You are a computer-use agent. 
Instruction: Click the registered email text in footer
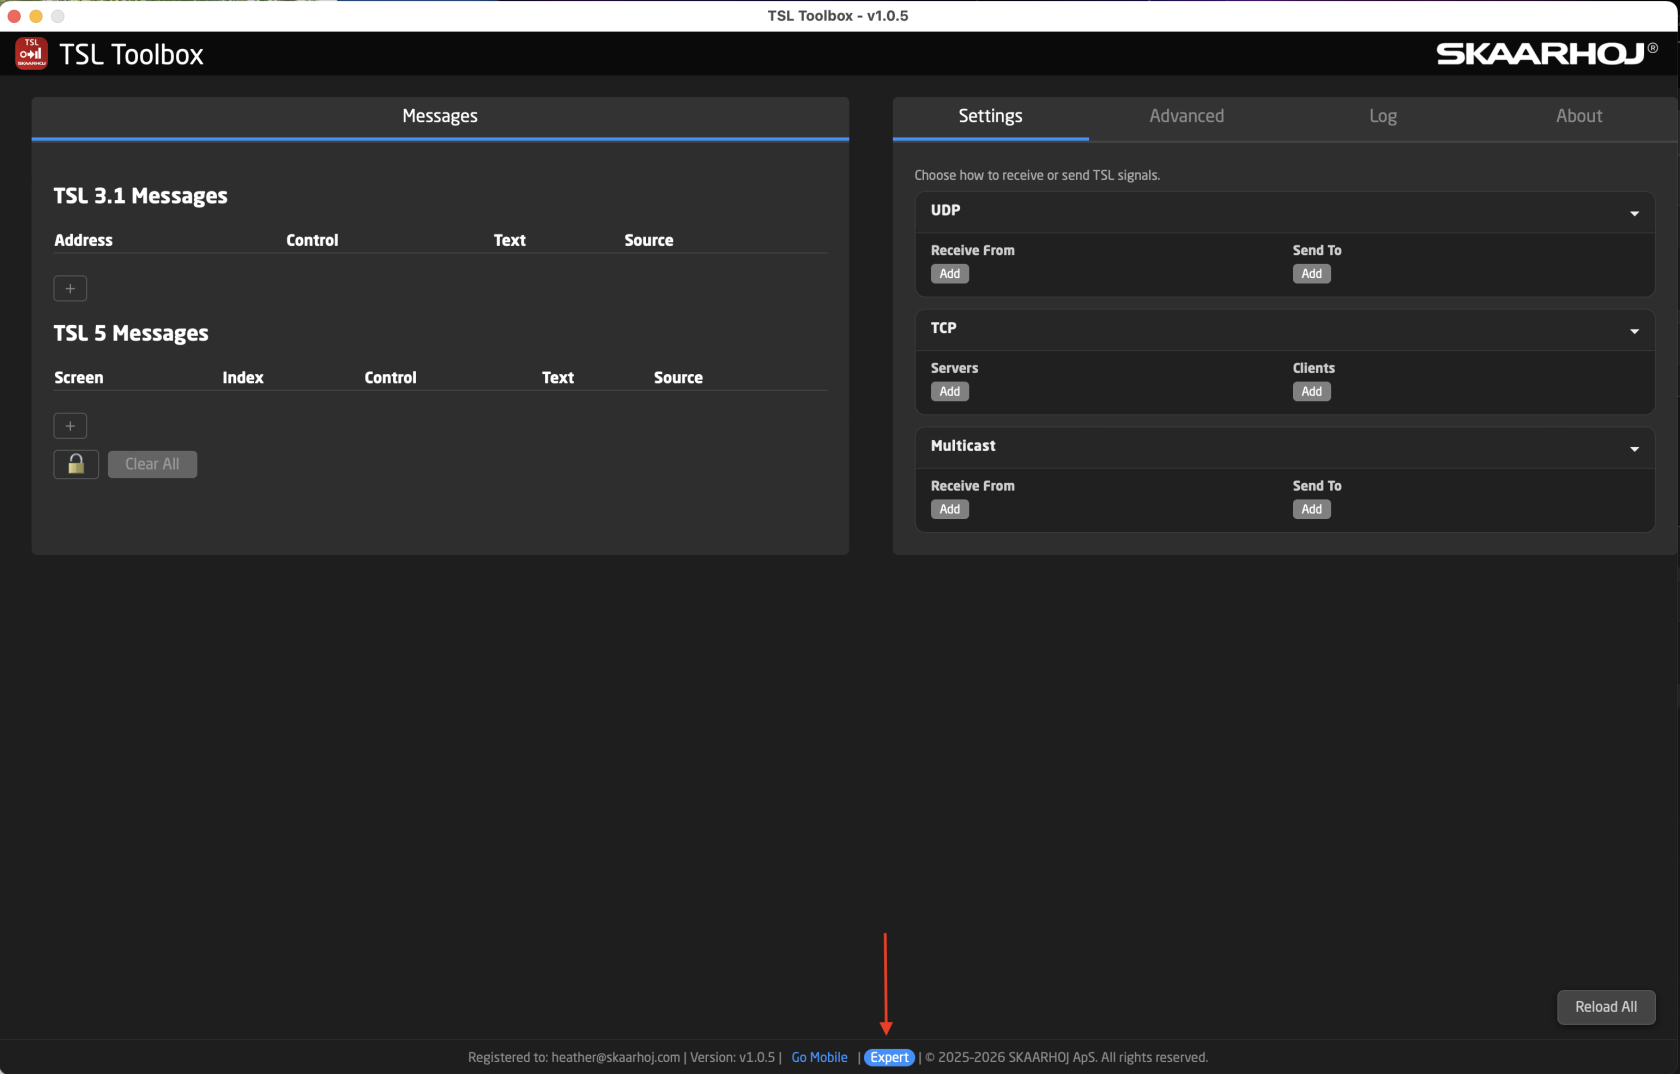pos(615,1057)
